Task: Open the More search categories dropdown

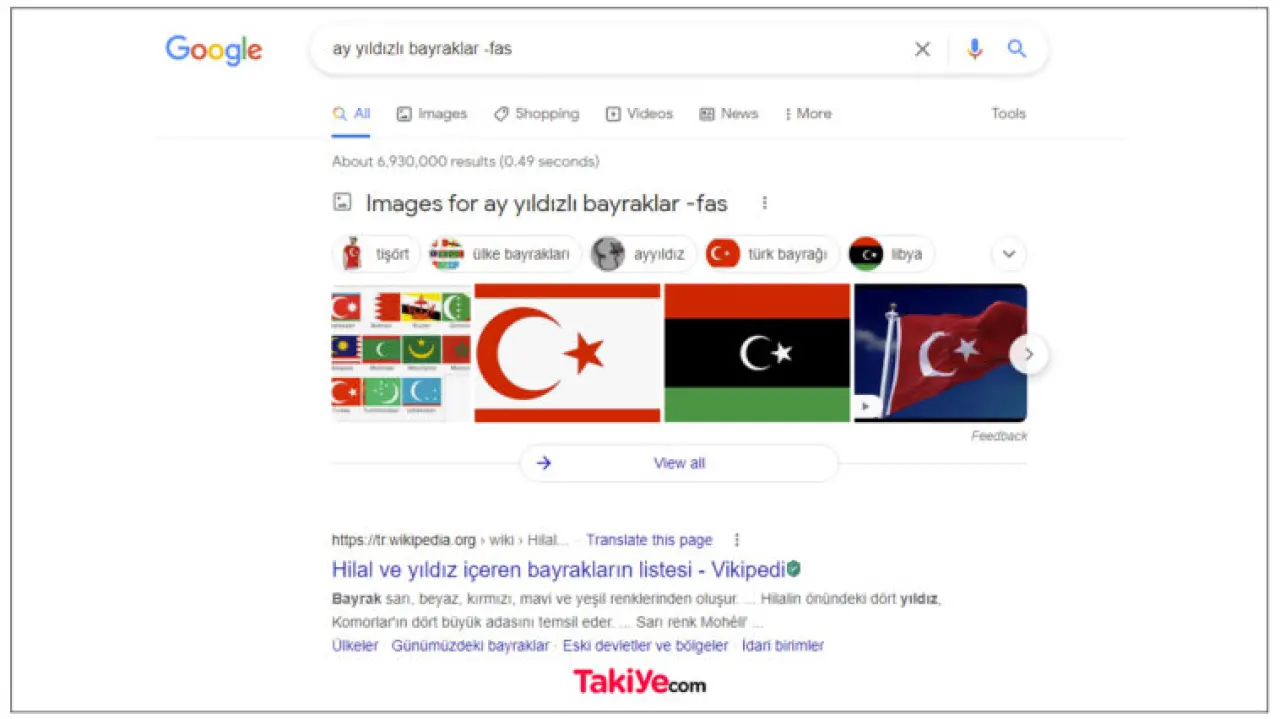Action: [x=808, y=114]
